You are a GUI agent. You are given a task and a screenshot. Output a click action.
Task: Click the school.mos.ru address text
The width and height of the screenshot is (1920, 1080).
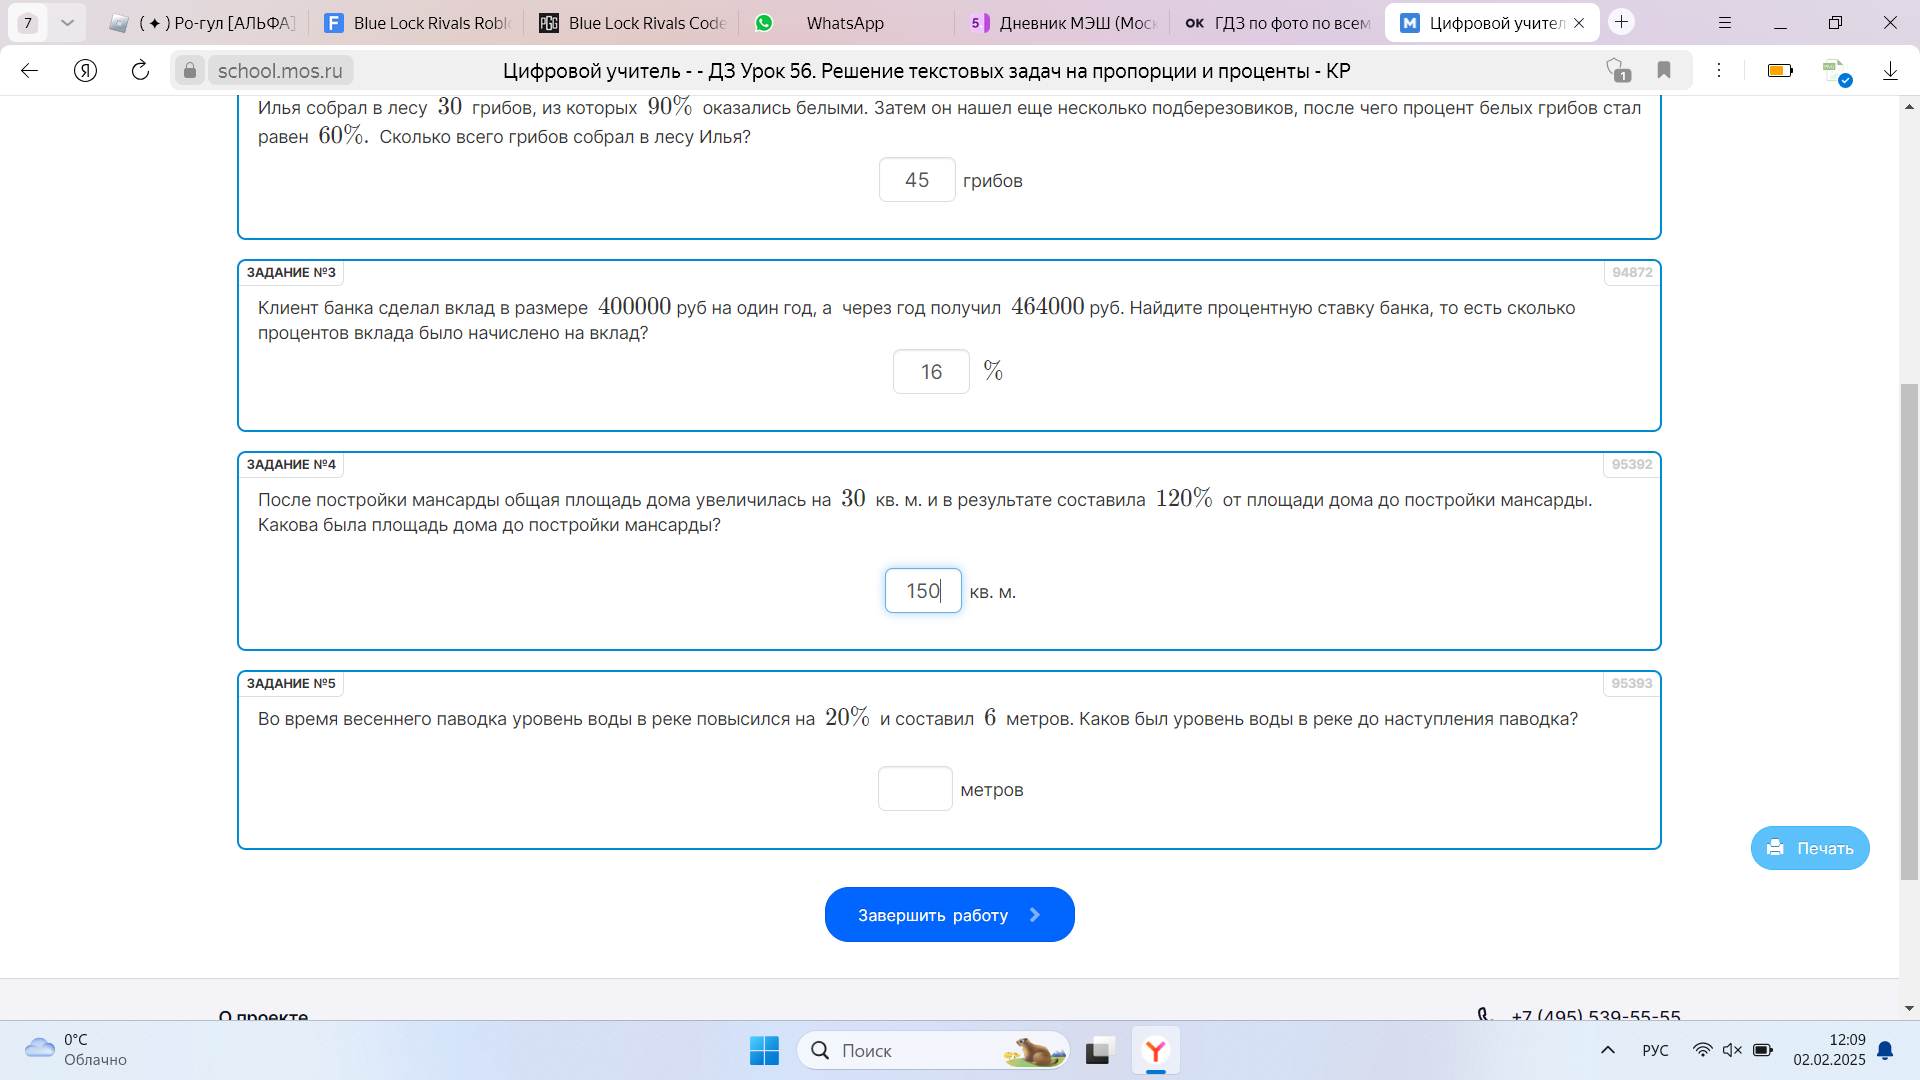click(280, 71)
